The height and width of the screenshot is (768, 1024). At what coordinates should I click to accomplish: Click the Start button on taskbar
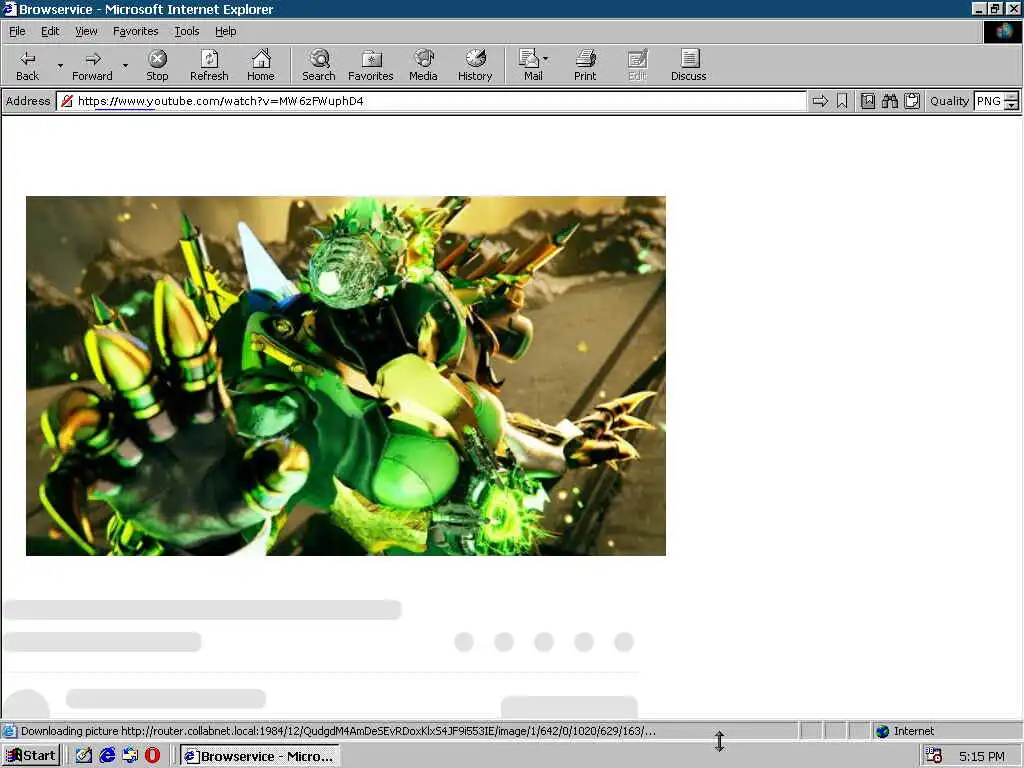coord(31,756)
